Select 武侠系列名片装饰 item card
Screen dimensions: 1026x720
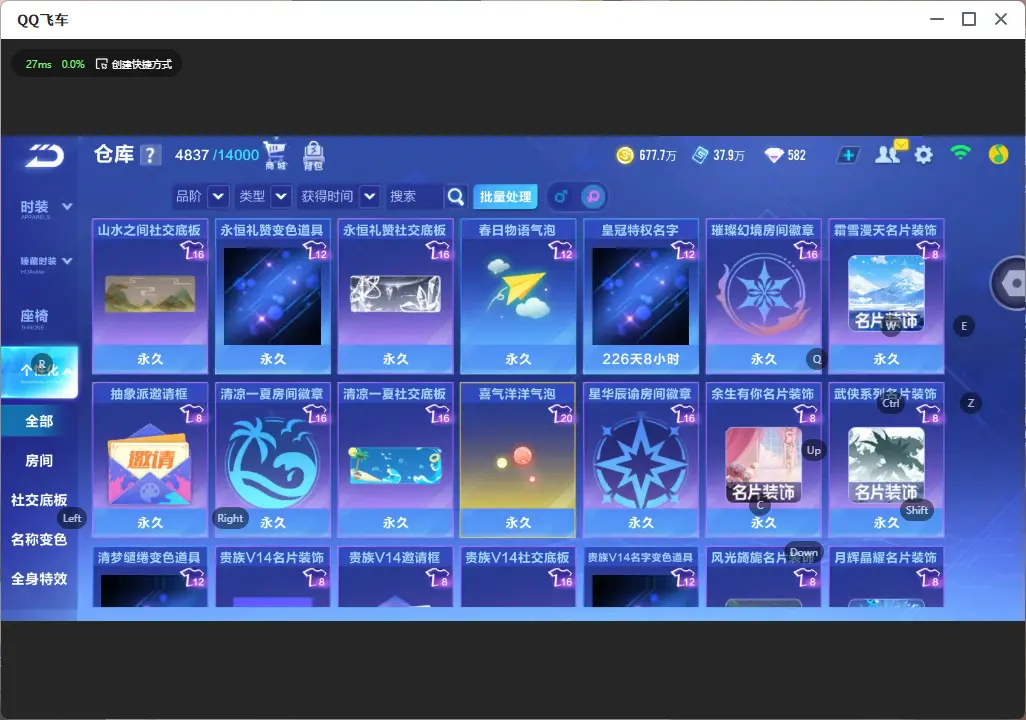(886, 459)
